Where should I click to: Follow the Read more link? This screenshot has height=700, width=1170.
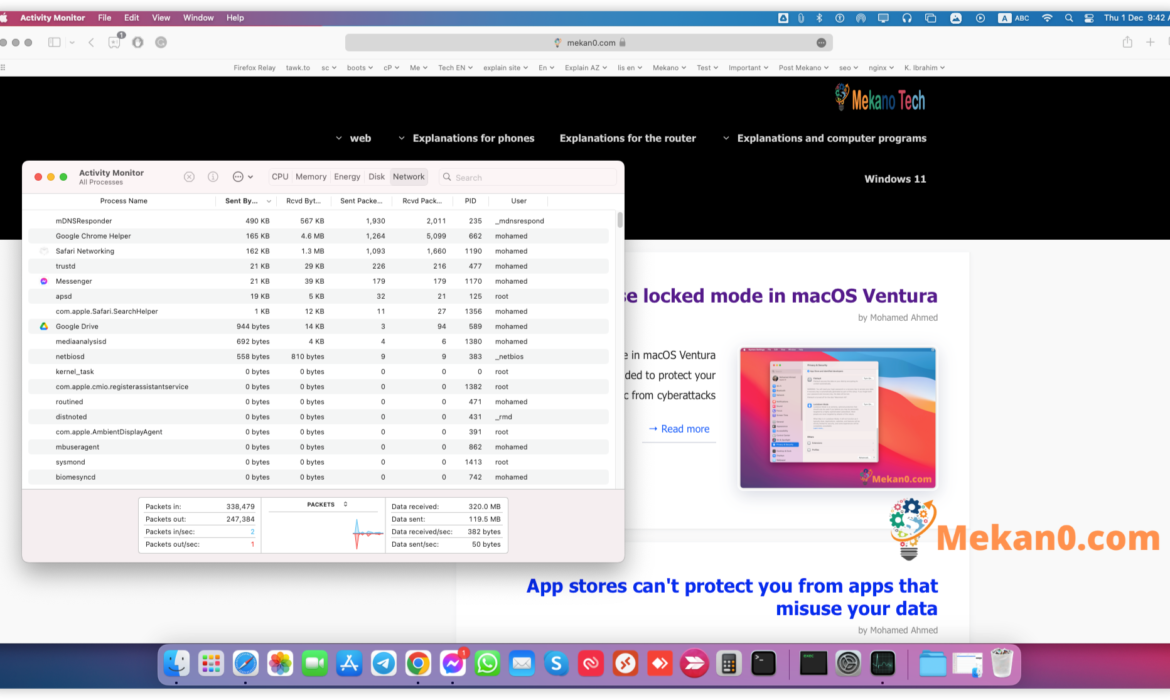pyautogui.click(x=678, y=429)
